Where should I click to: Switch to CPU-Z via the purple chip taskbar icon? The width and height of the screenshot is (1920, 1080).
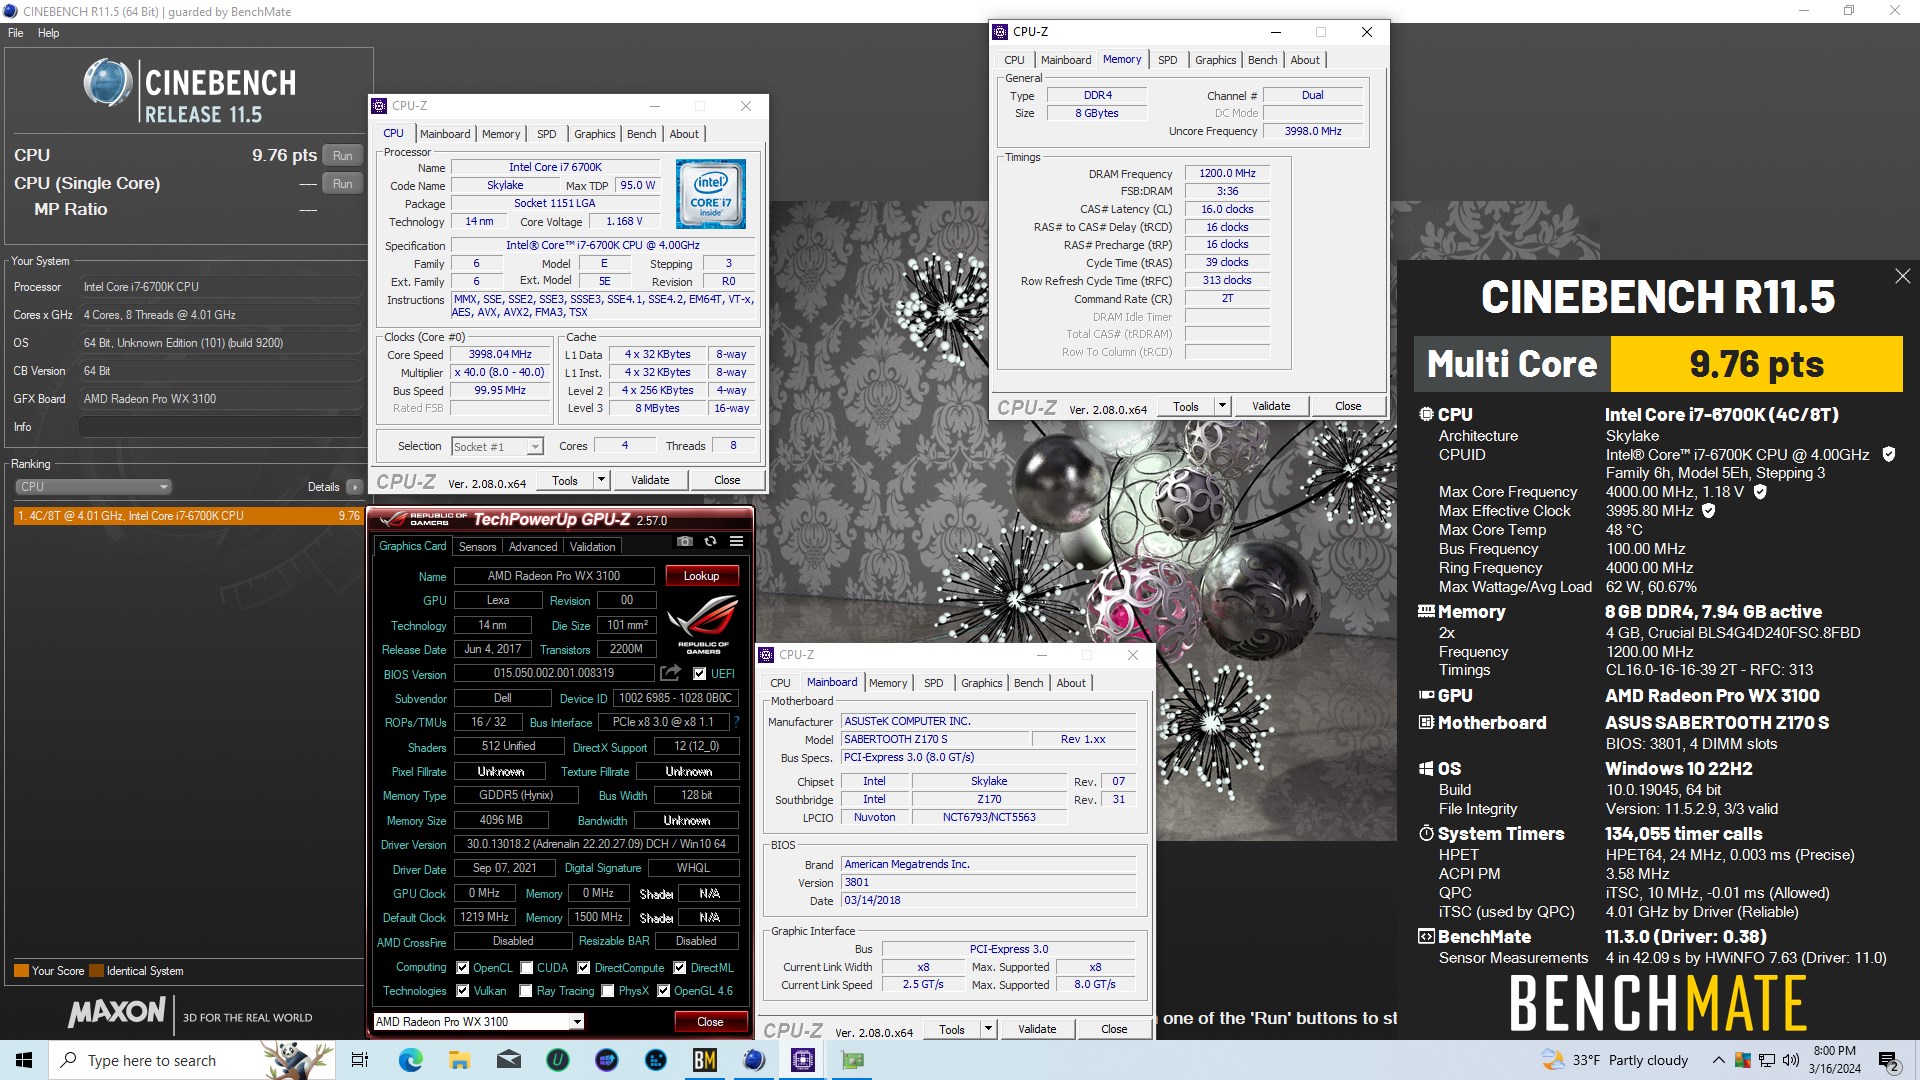802,1060
